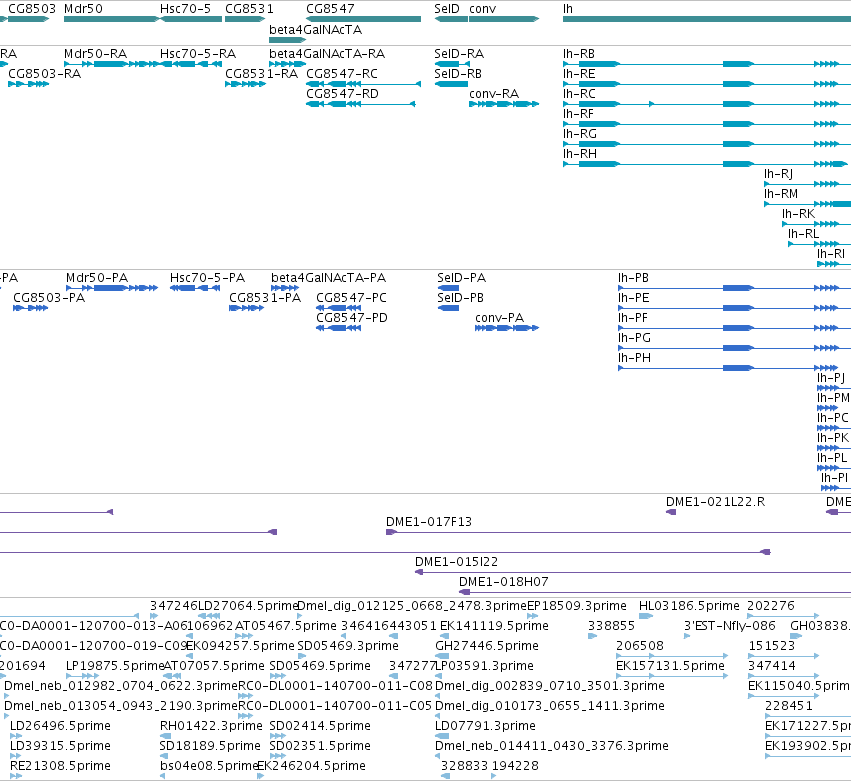Click the Ih-RG transcript label
Screen dimensions: 851x781
pos(580,134)
